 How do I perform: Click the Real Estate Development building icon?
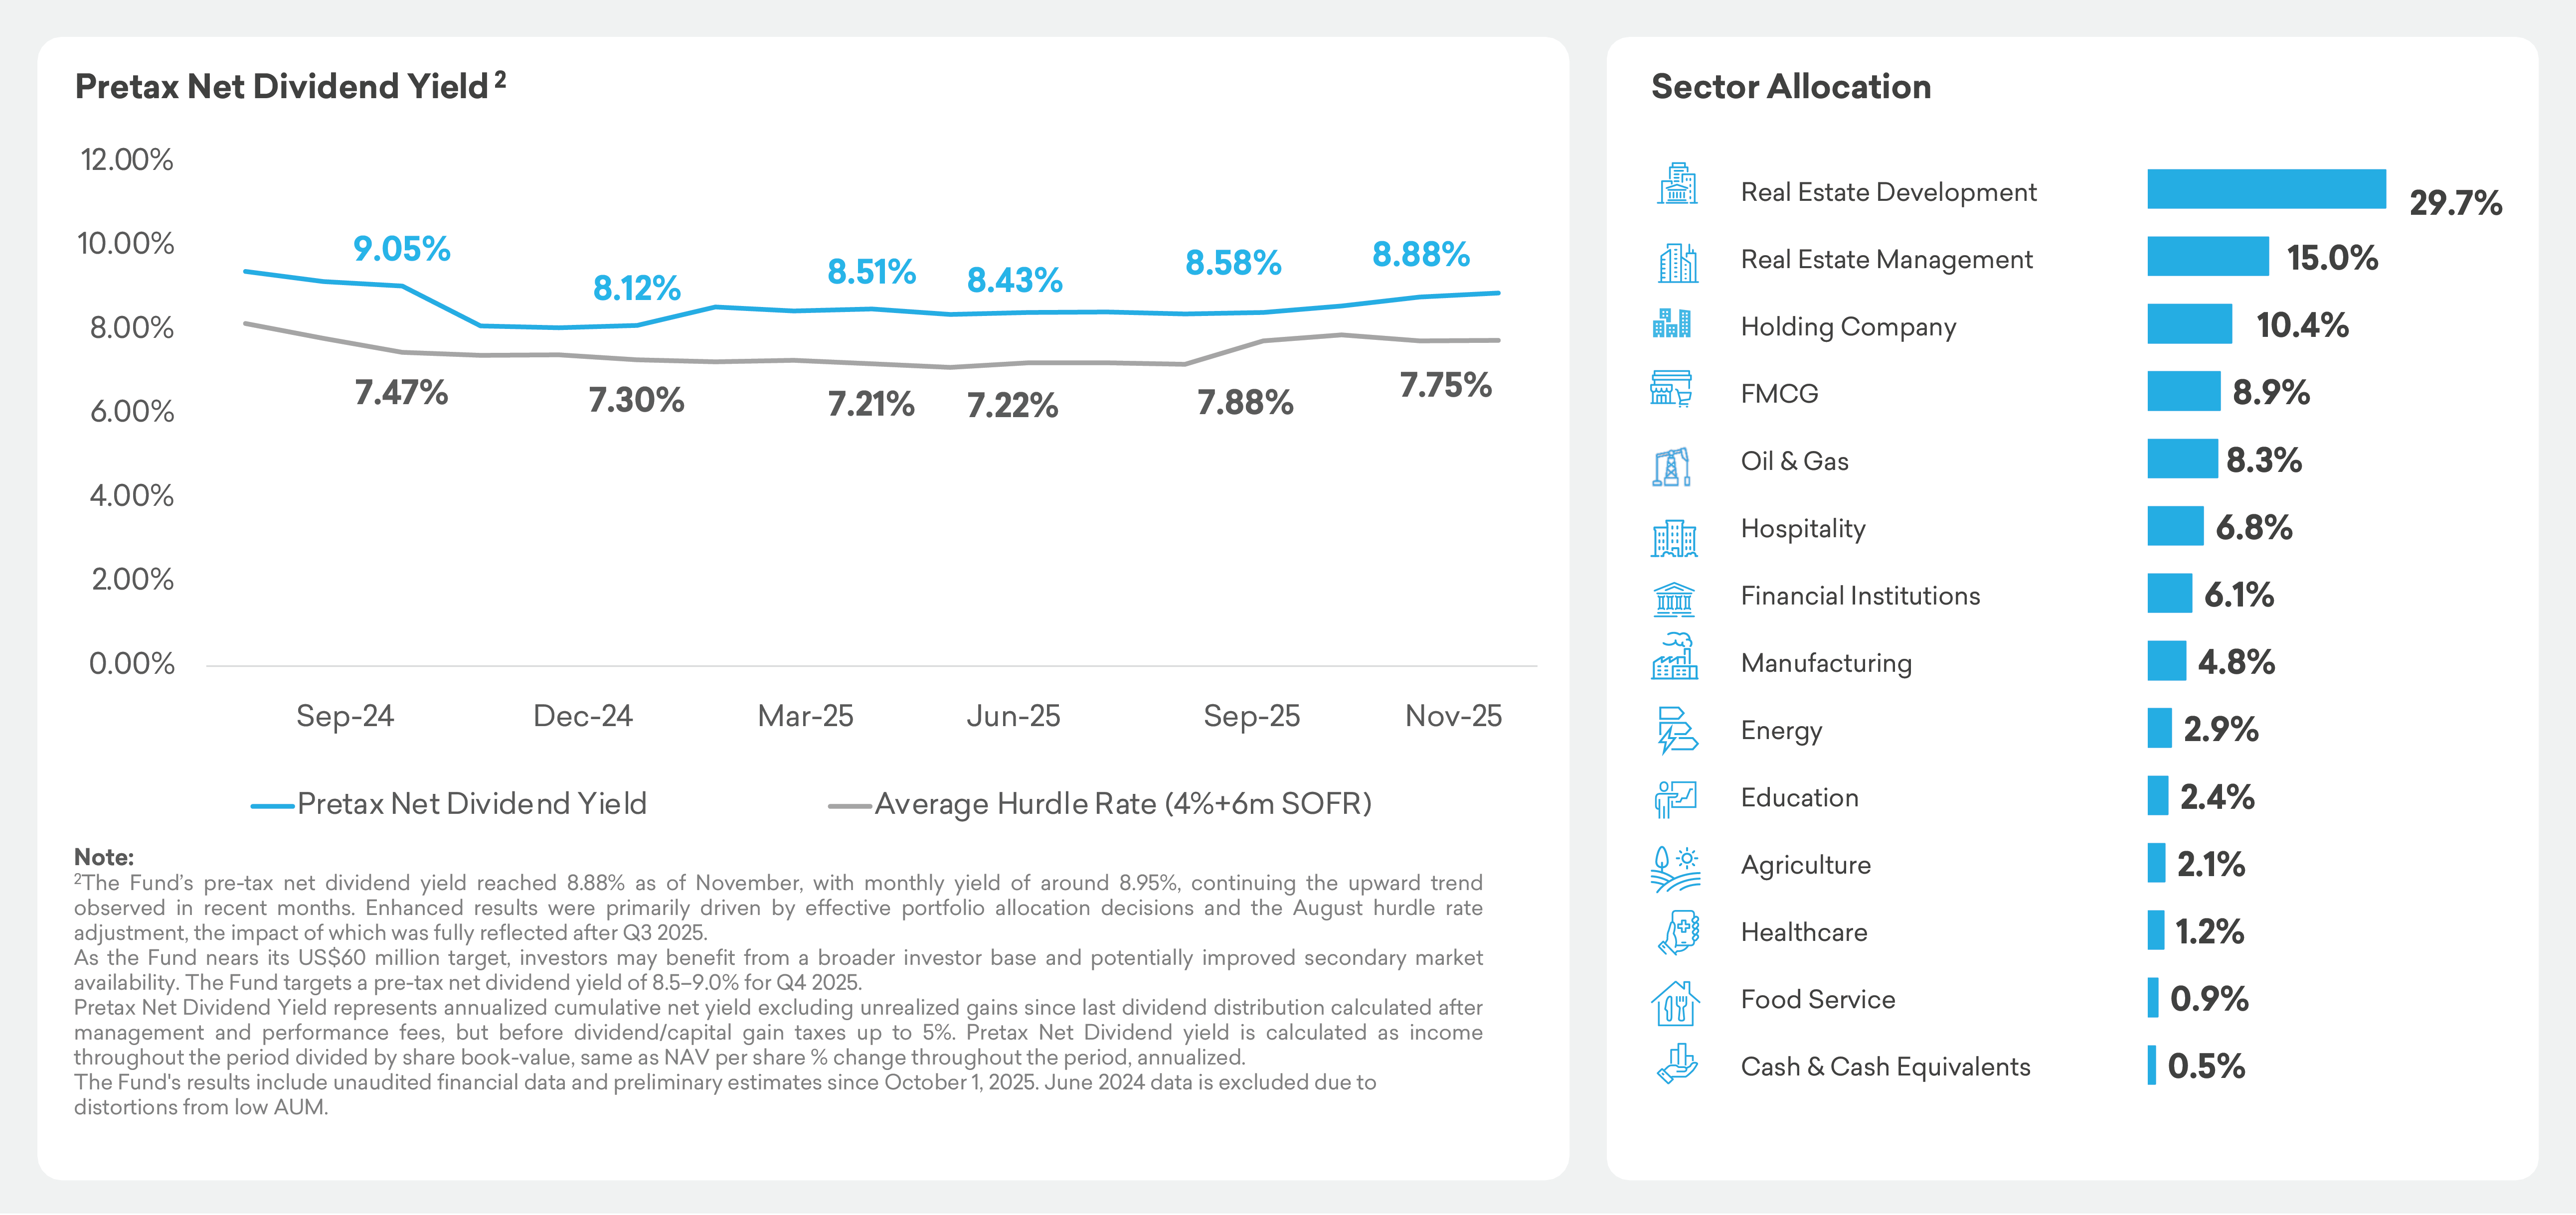pos(1677,185)
